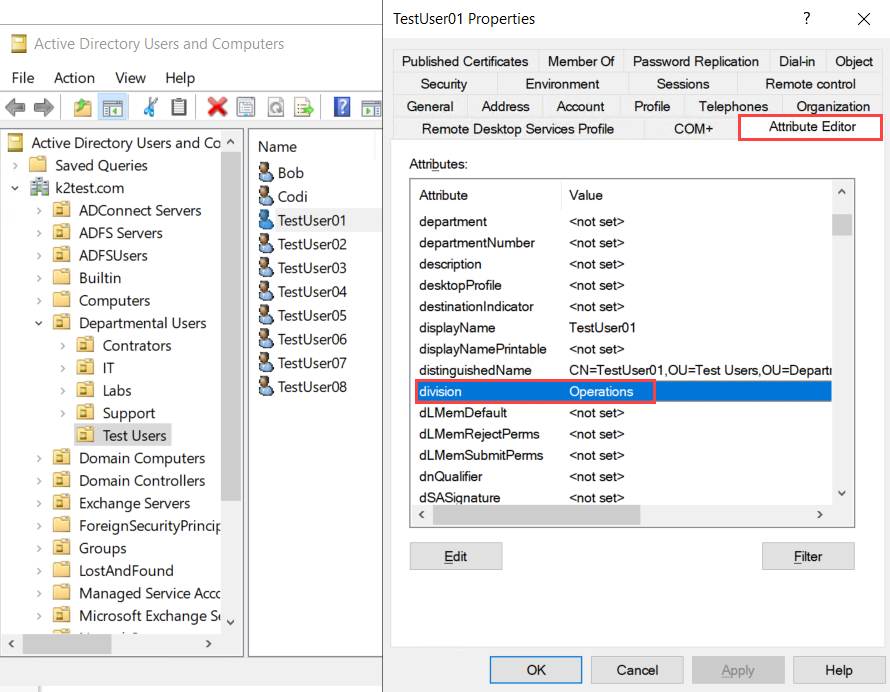The height and width of the screenshot is (692, 890).
Task: Click the red X Delete icon
Action: pos(217,107)
